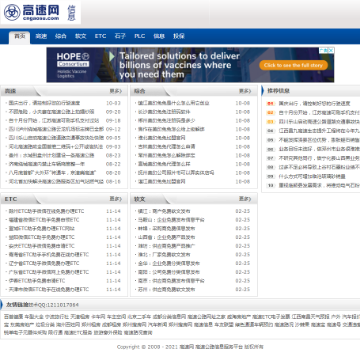Screen dimensions: 360x360
Task: Click 更多 in the ETC panel header
Action: click(x=116, y=199)
